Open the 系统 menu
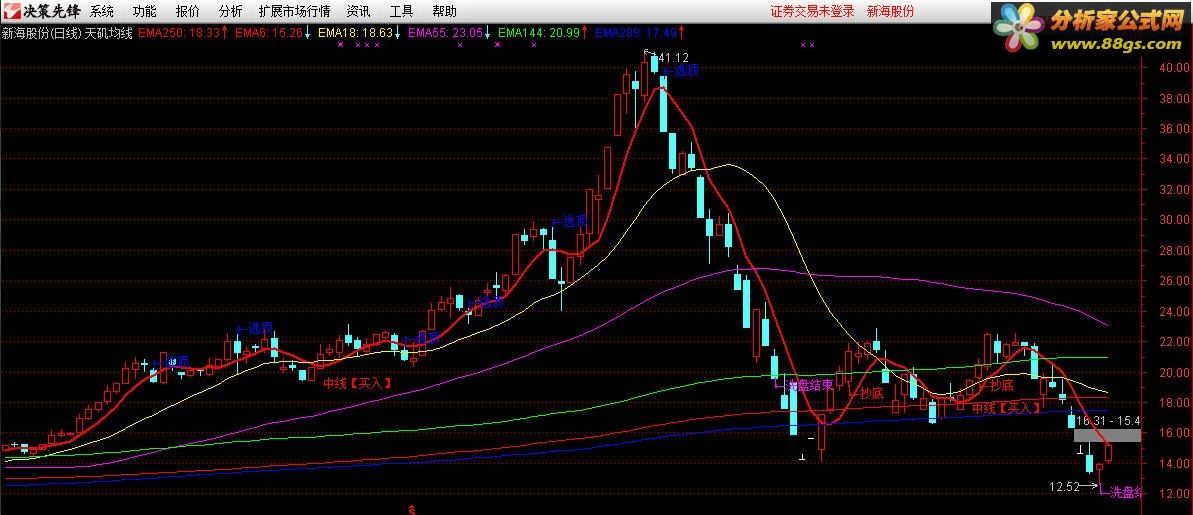 pos(101,11)
